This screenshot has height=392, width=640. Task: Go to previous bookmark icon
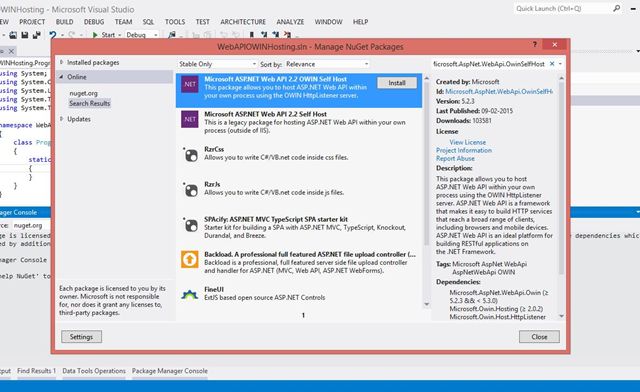click(x=264, y=35)
